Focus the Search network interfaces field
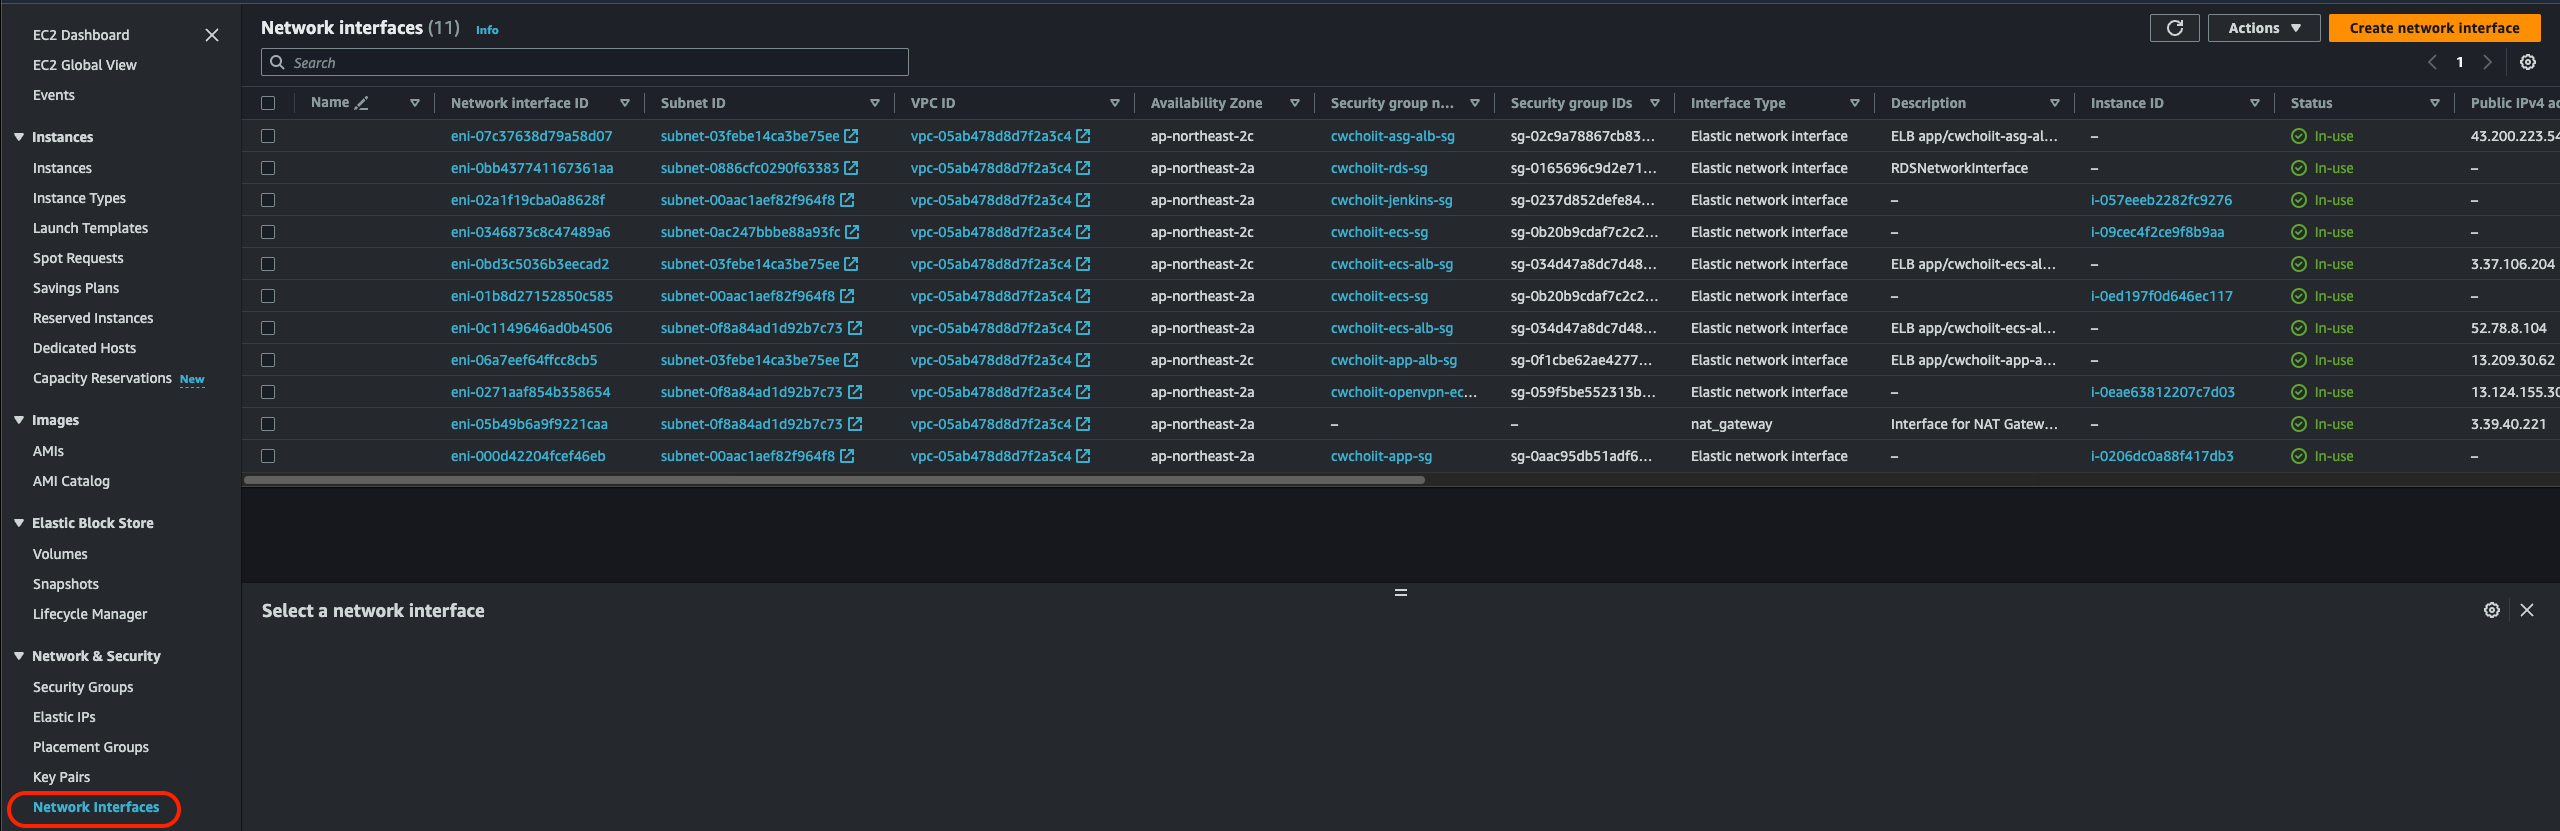The width and height of the screenshot is (2560, 831). pyautogui.click(x=585, y=62)
